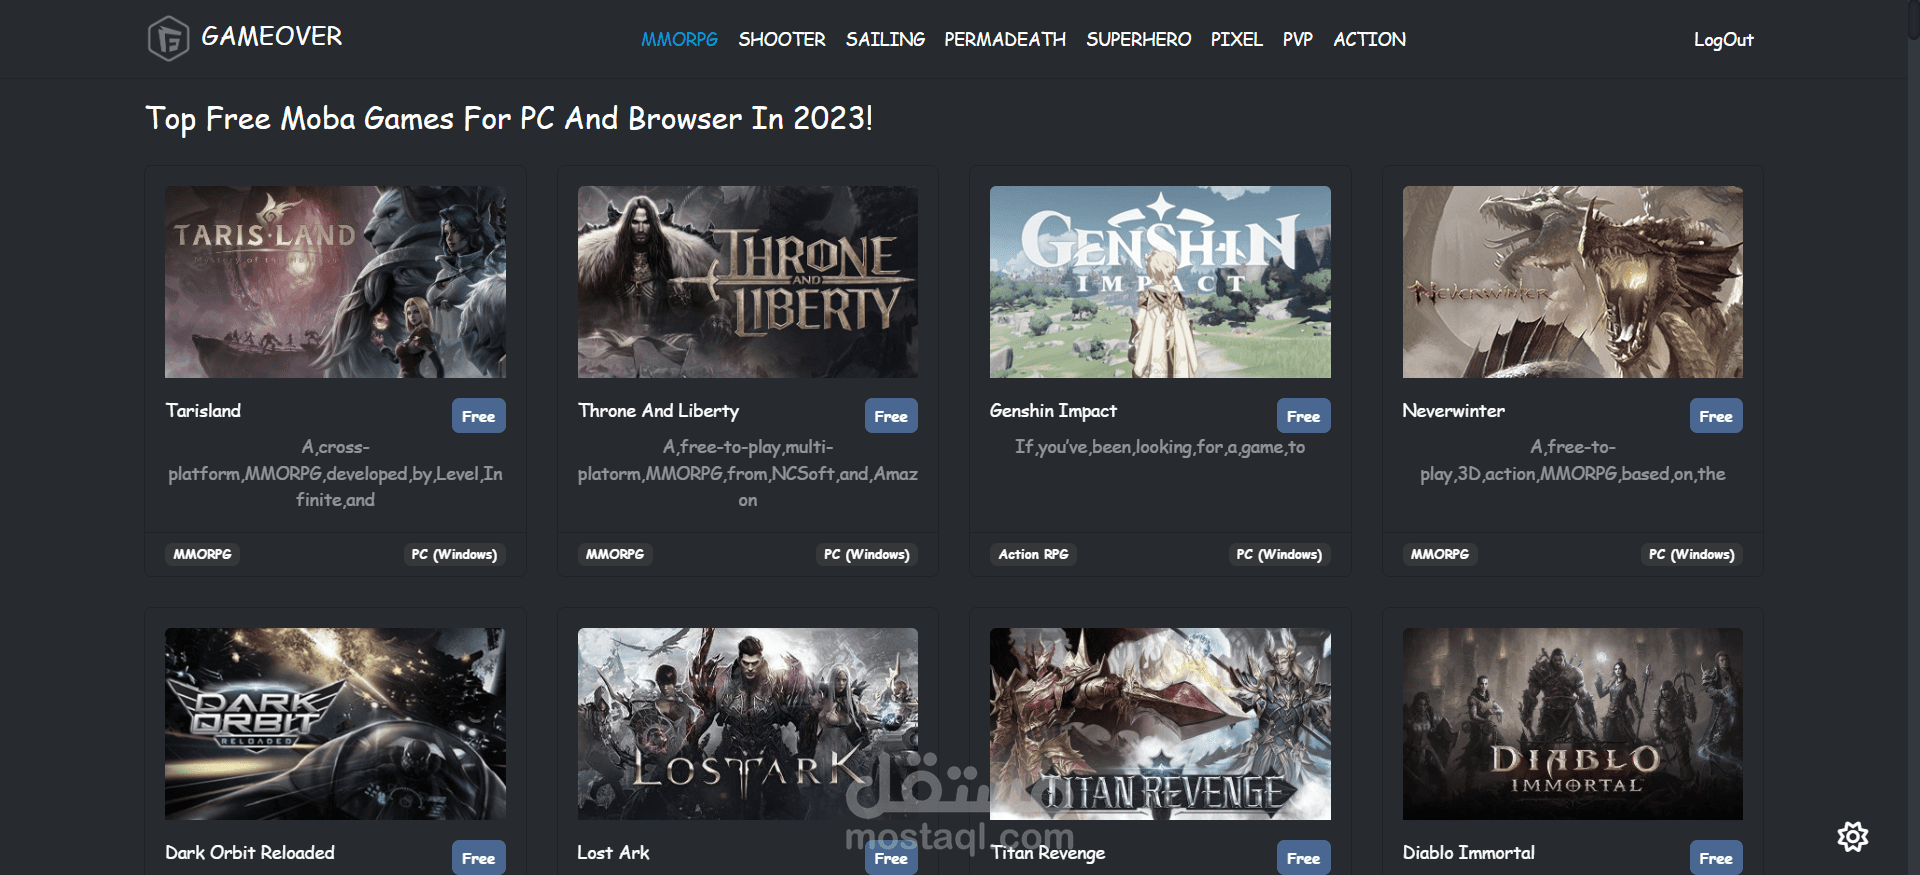Image resolution: width=1920 pixels, height=875 pixels.
Task: Go to the PERMADEATH category
Action: pos(1005,39)
